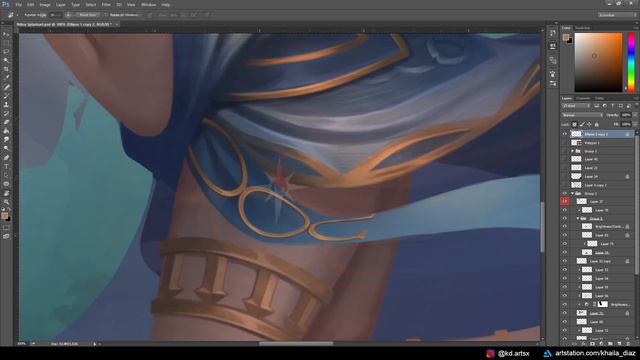This screenshot has height=360, width=640.
Task: Open the Window menu
Action: pyautogui.click(x=148, y=5)
